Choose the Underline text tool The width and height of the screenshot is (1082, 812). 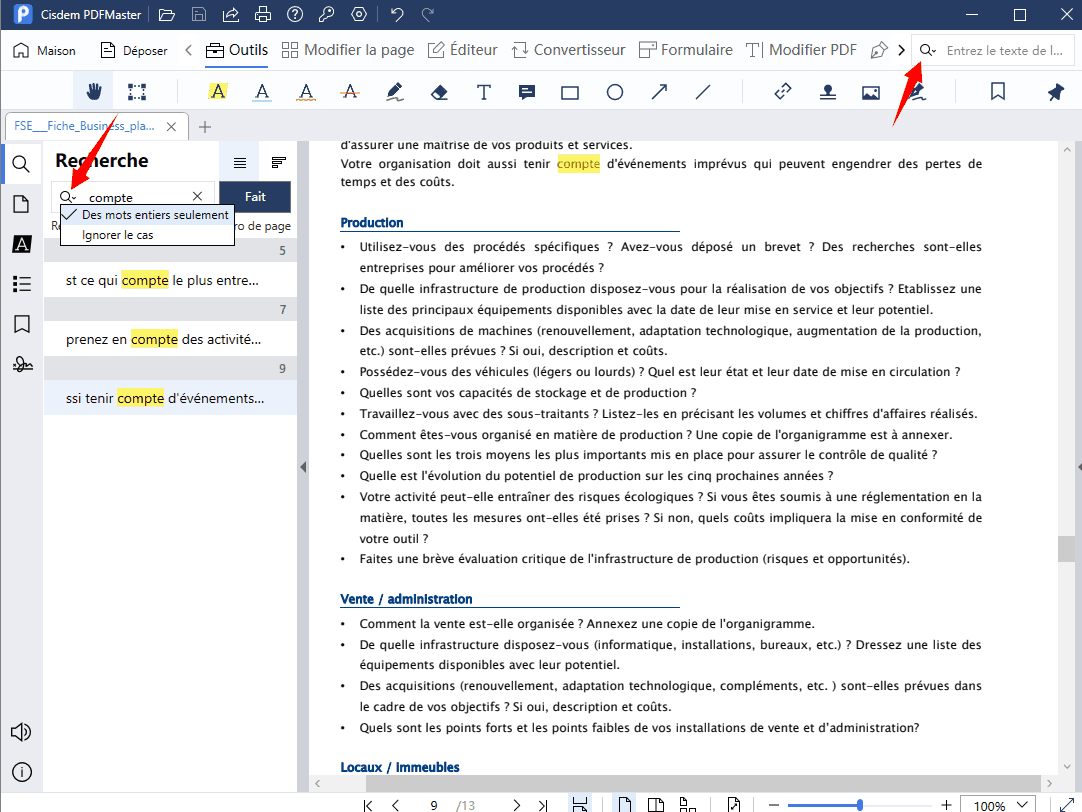(262, 91)
